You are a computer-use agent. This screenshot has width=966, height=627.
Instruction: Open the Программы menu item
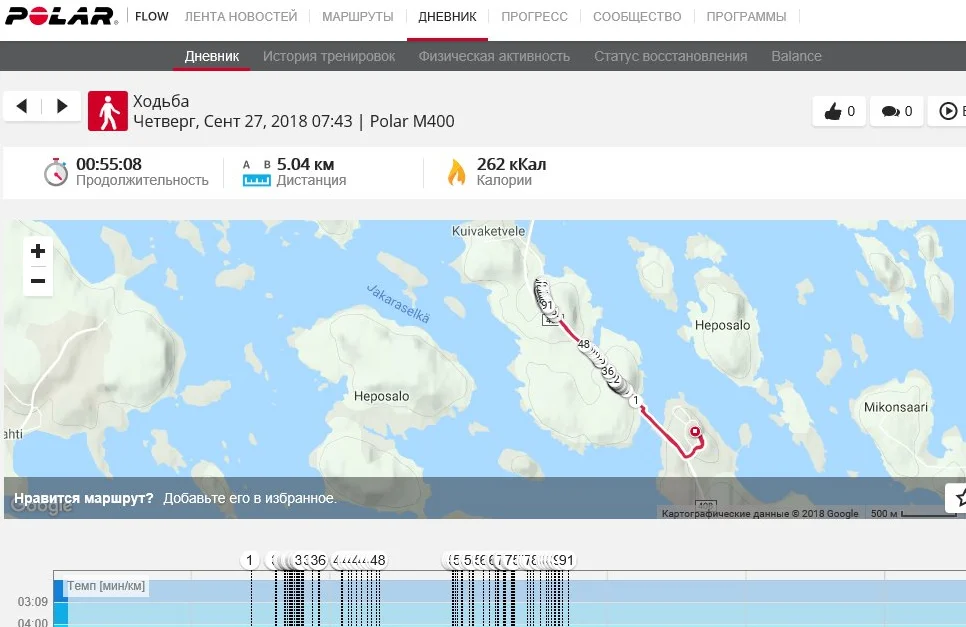(x=746, y=17)
